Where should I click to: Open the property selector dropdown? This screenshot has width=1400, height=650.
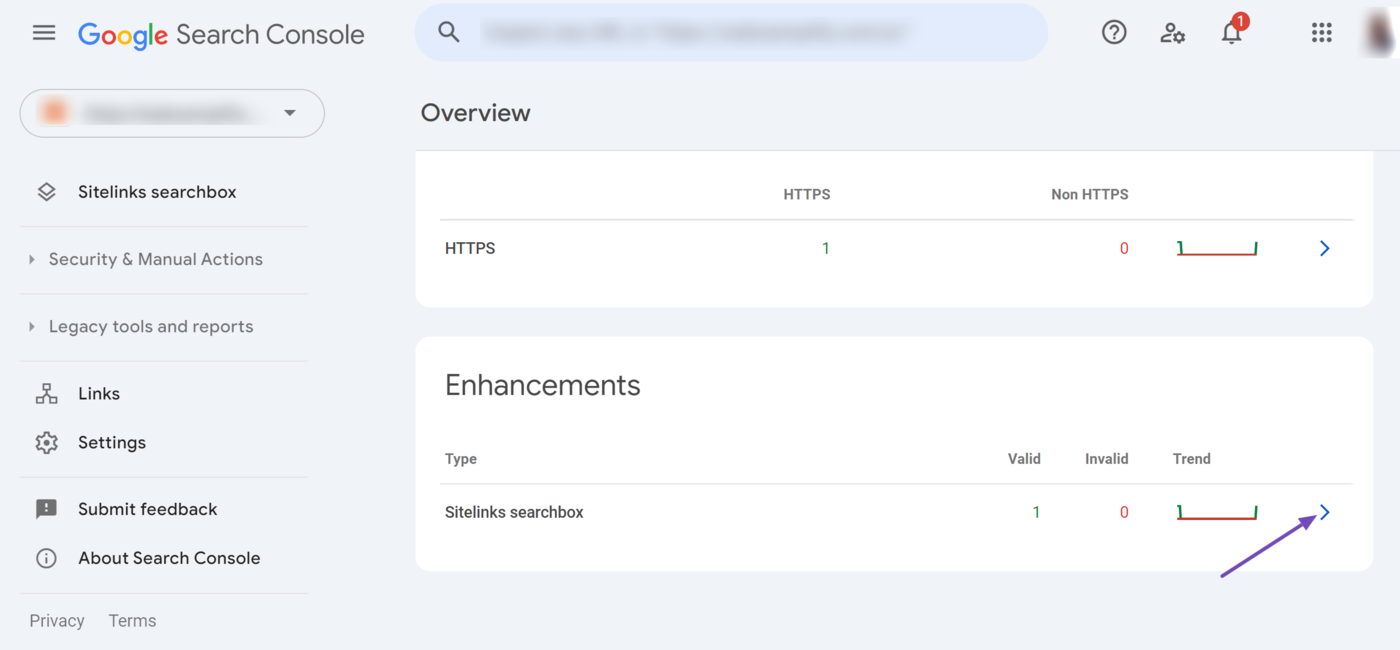(172, 113)
